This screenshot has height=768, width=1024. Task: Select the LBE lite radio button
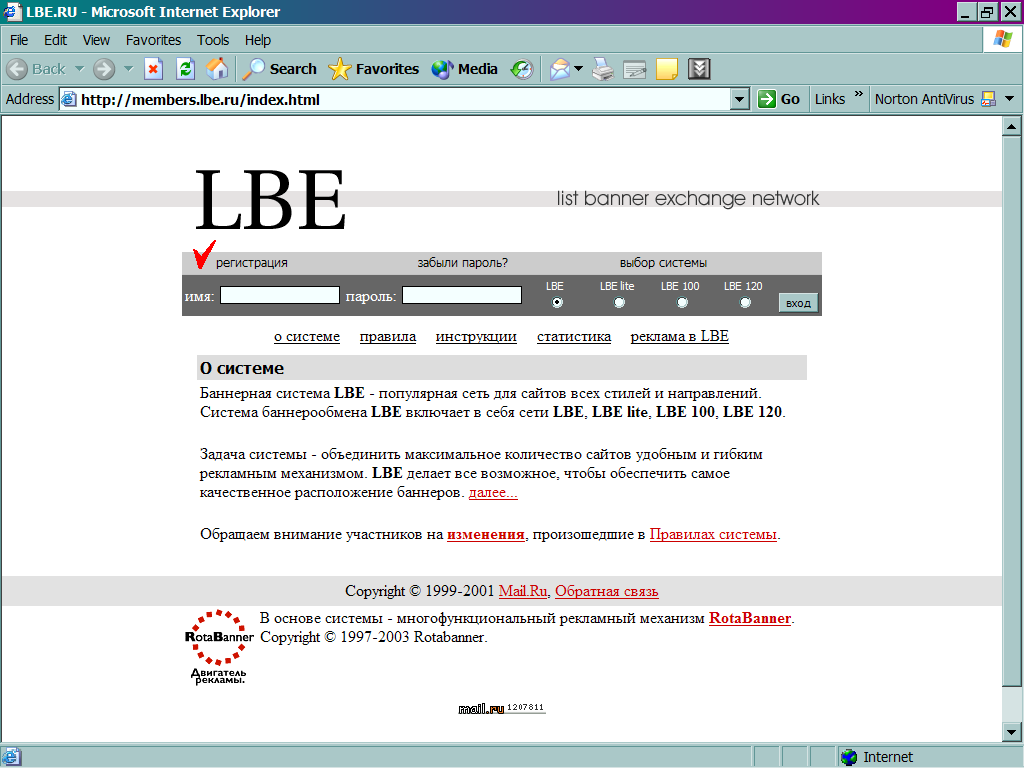pyautogui.click(x=619, y=303)
